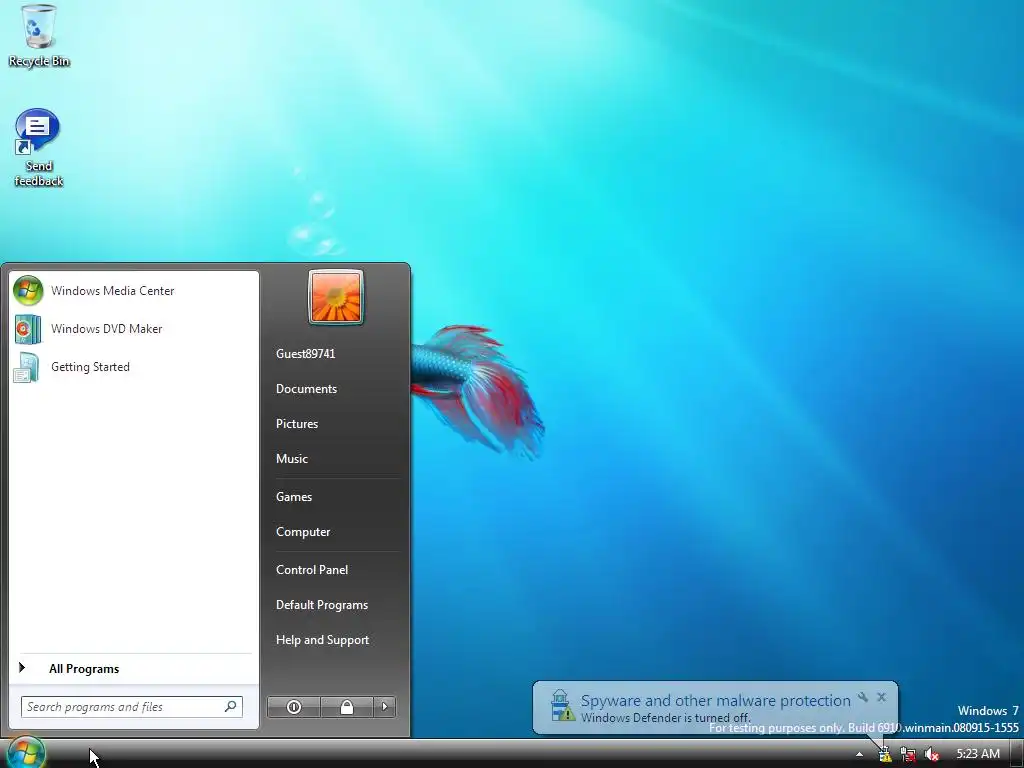The width and height of the screenshot is (1024, 768).
Task: Open notification settings wrench icon
Action: pyautogui.click(x=863, y=697)
